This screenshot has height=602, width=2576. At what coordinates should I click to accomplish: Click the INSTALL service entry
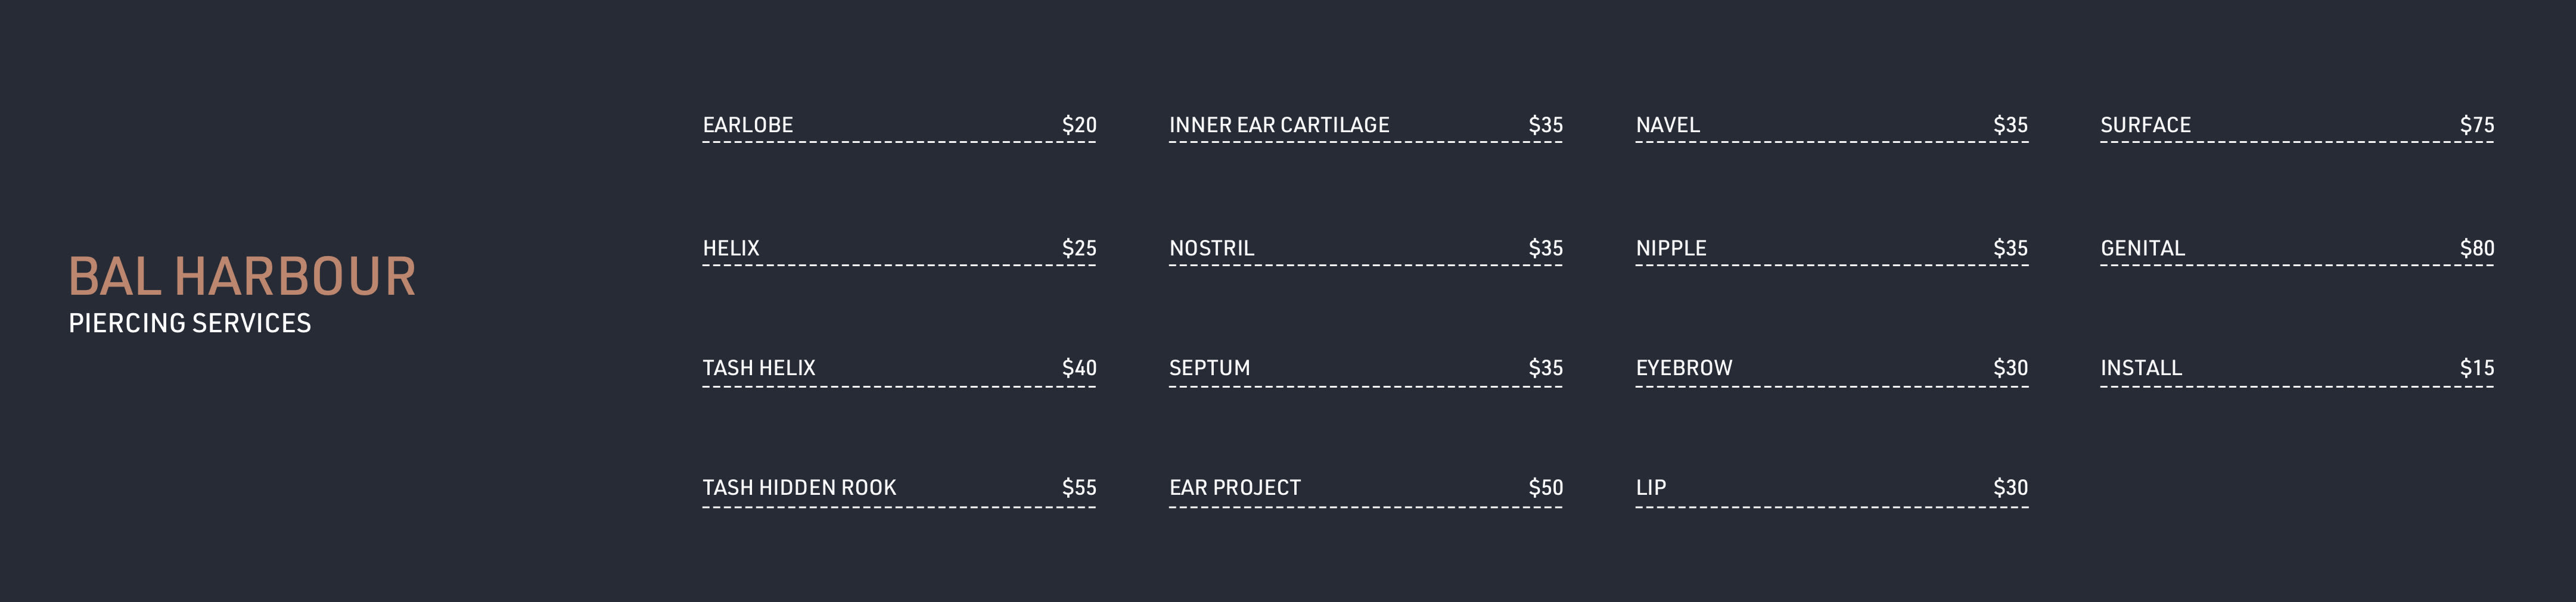click(2141, 368)
